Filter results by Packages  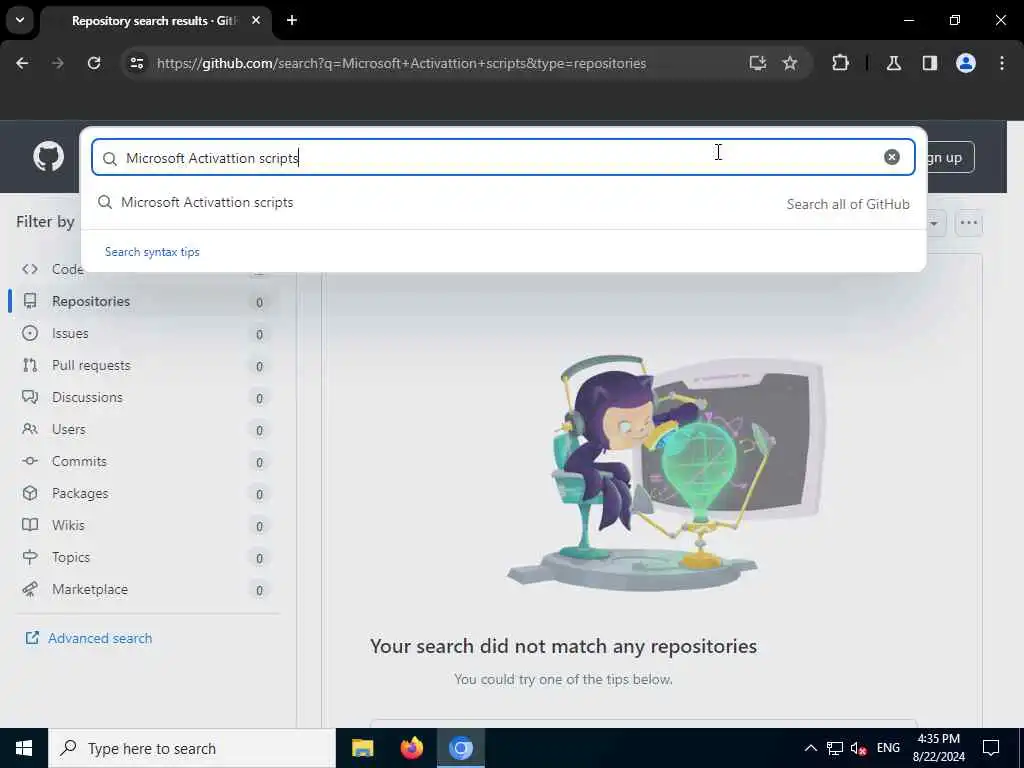pyautogui.click(x=145, y=493)
